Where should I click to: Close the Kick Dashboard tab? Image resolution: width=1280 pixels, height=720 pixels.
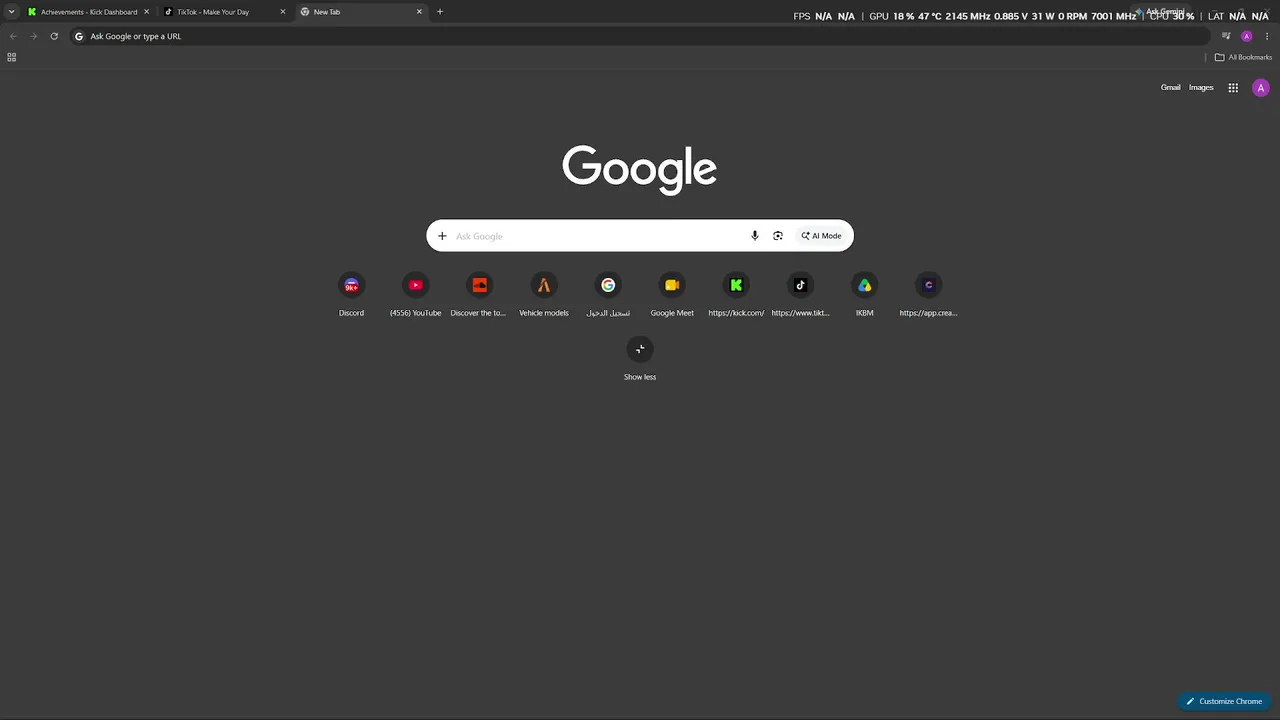[x=146, y=12]
